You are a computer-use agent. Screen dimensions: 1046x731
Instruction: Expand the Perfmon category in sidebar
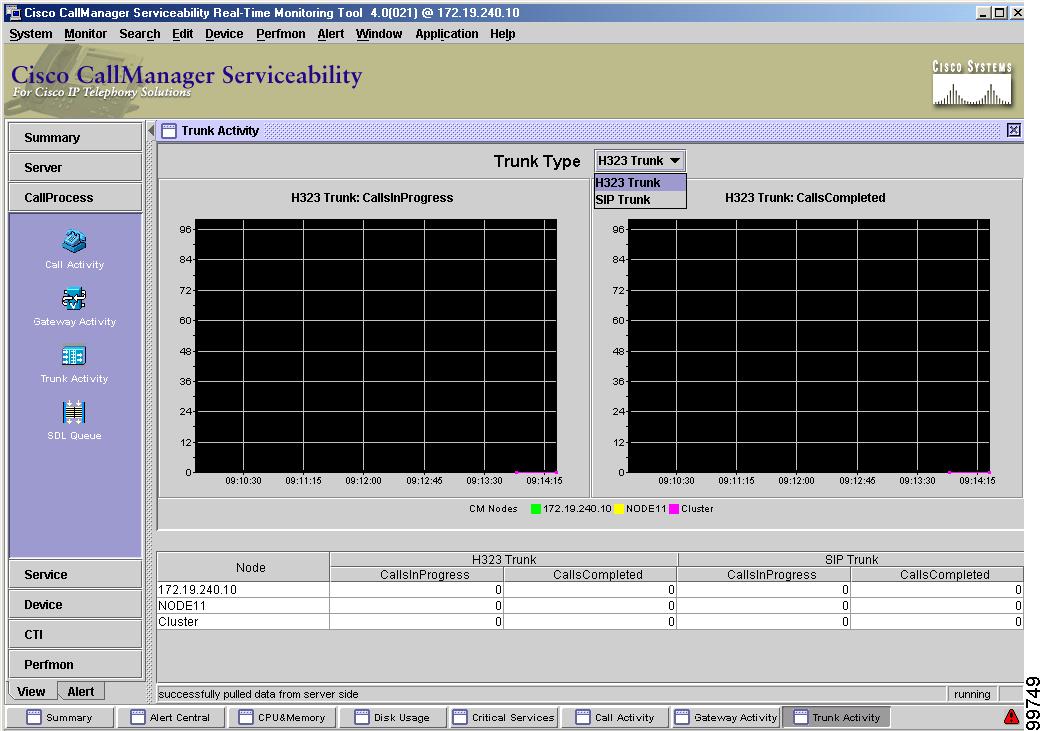[x=75, y=664]
